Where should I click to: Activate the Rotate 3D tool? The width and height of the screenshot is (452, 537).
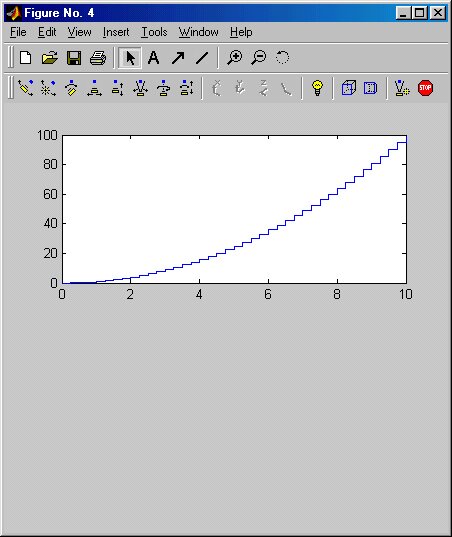click(x=282, y=58)
